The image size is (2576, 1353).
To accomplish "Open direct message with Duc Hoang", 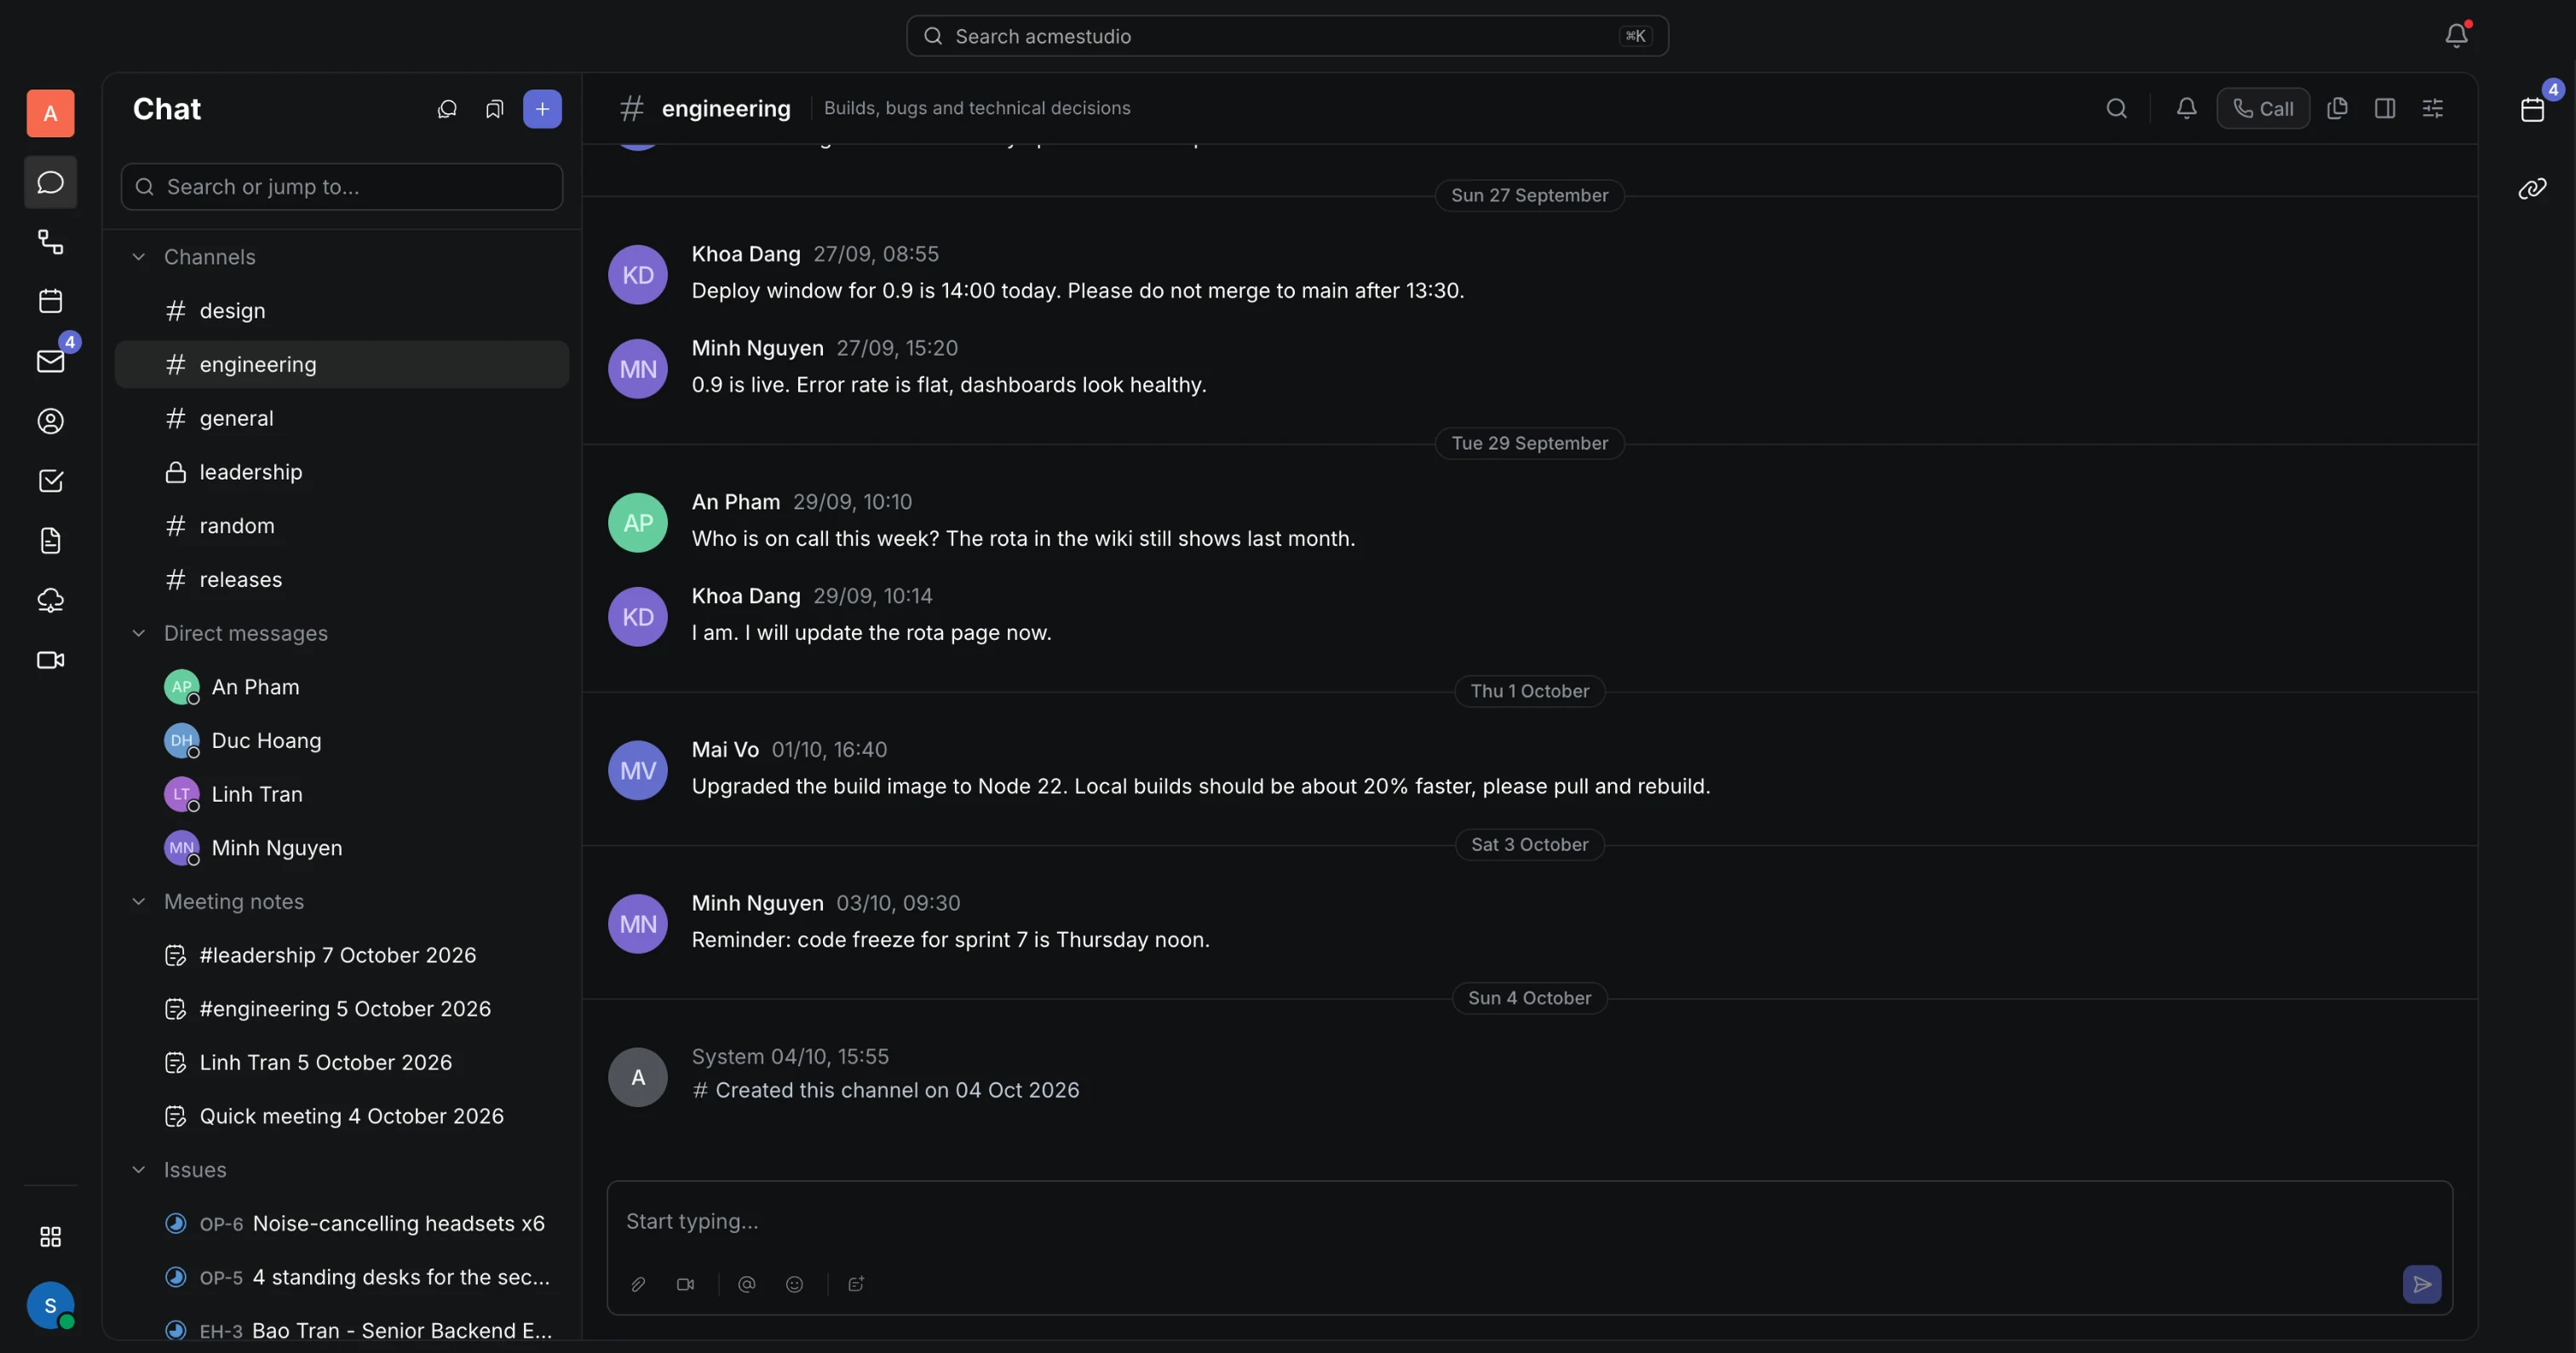I will click(x=342, y=740).
